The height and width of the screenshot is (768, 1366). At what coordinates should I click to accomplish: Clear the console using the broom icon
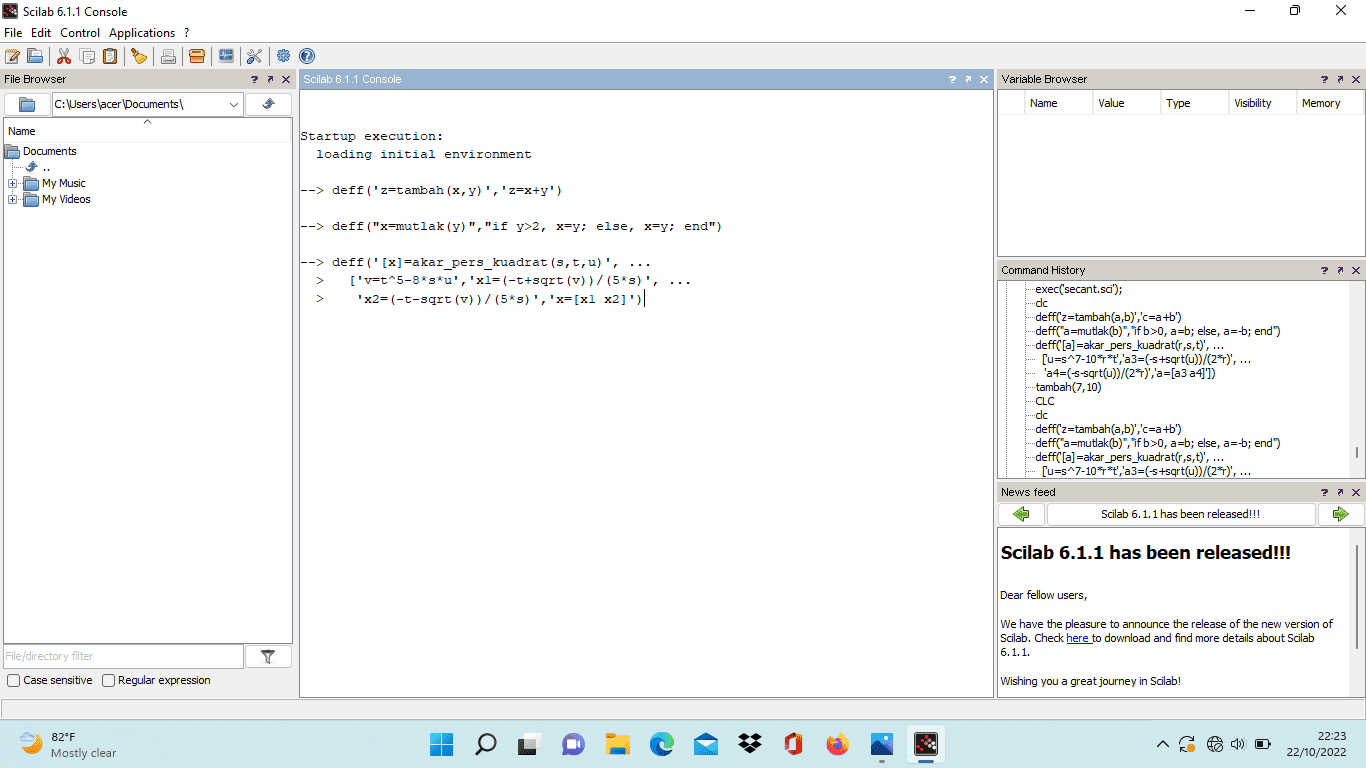tap(139, 56)
